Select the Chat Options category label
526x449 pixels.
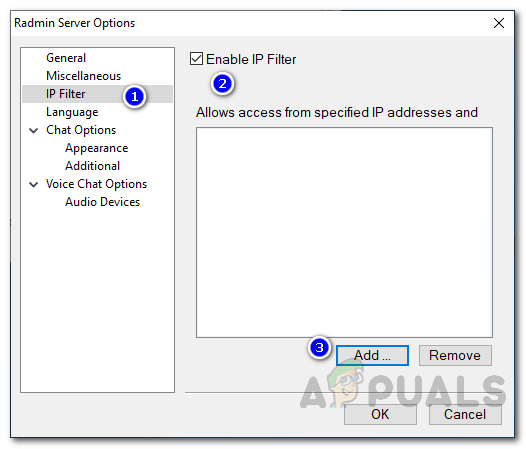[81, 130]
